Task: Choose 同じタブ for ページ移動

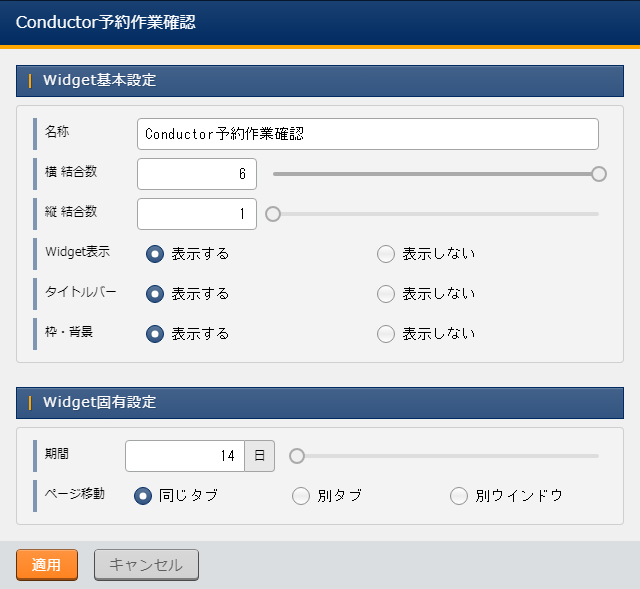Action: [x=143, y=496]
